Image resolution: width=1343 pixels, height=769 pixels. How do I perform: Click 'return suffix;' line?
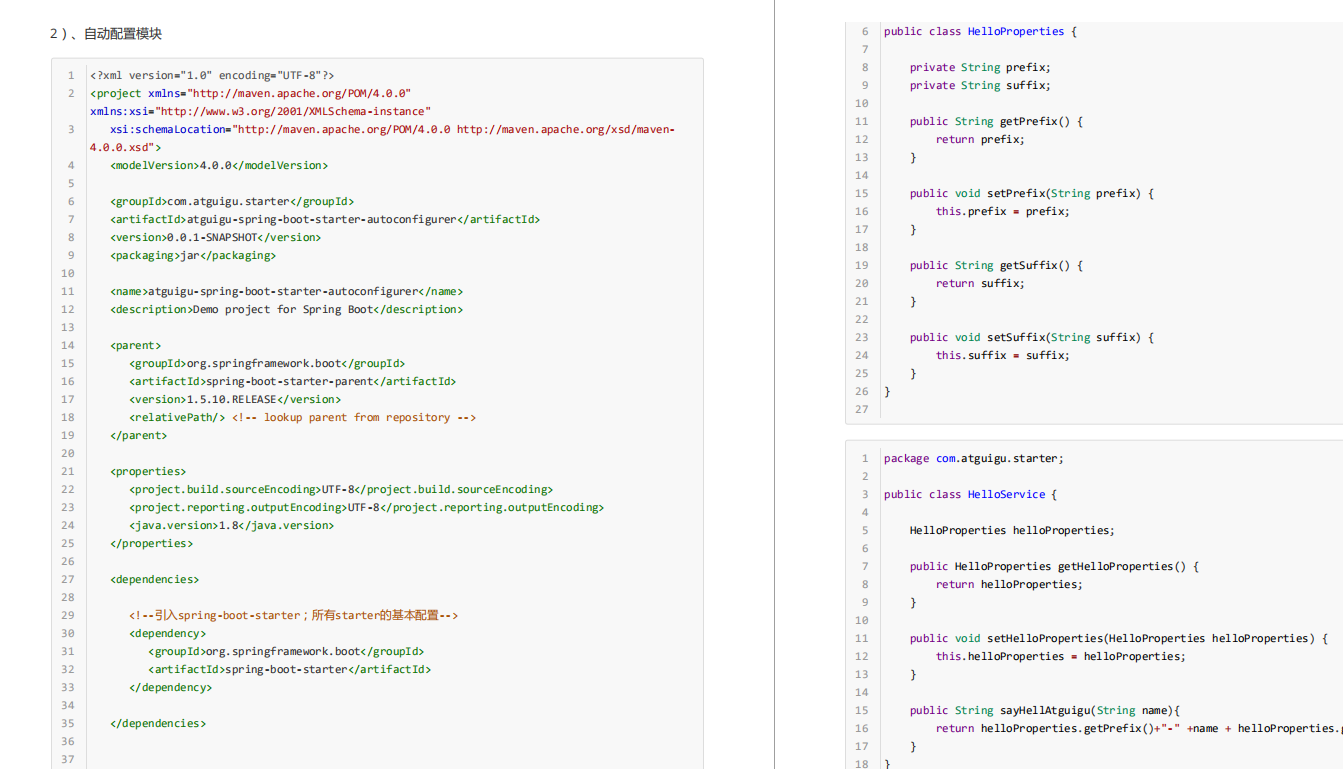980,284
